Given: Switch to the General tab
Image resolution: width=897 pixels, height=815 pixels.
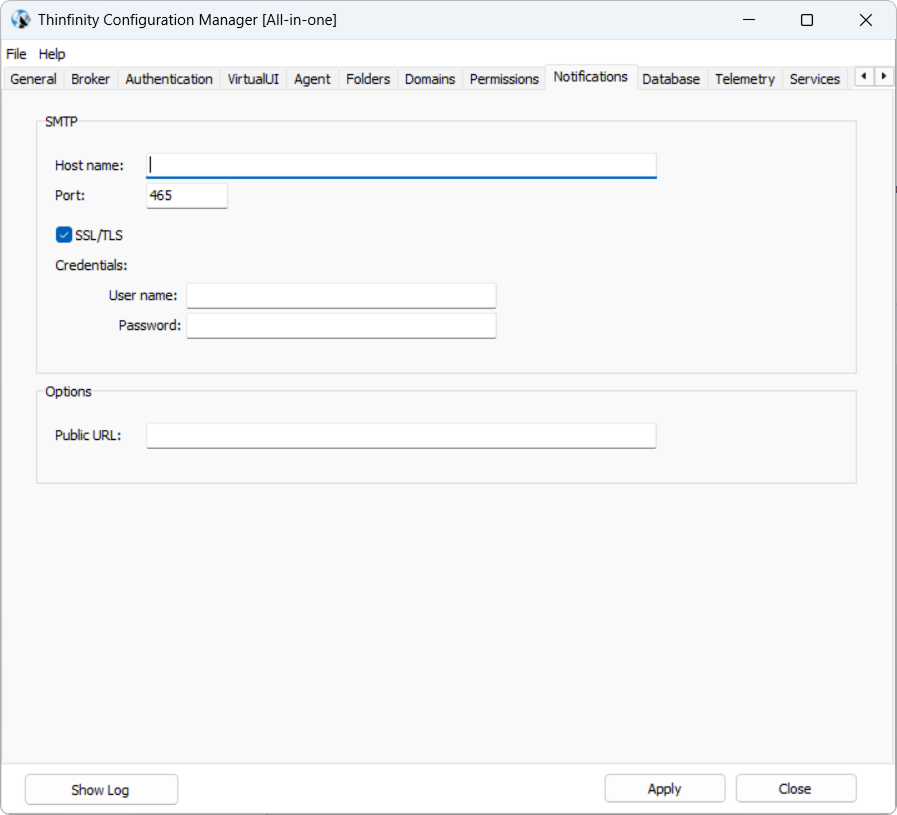Looking at the screenshot, I should pyautogui.click(x=33, y=79).
